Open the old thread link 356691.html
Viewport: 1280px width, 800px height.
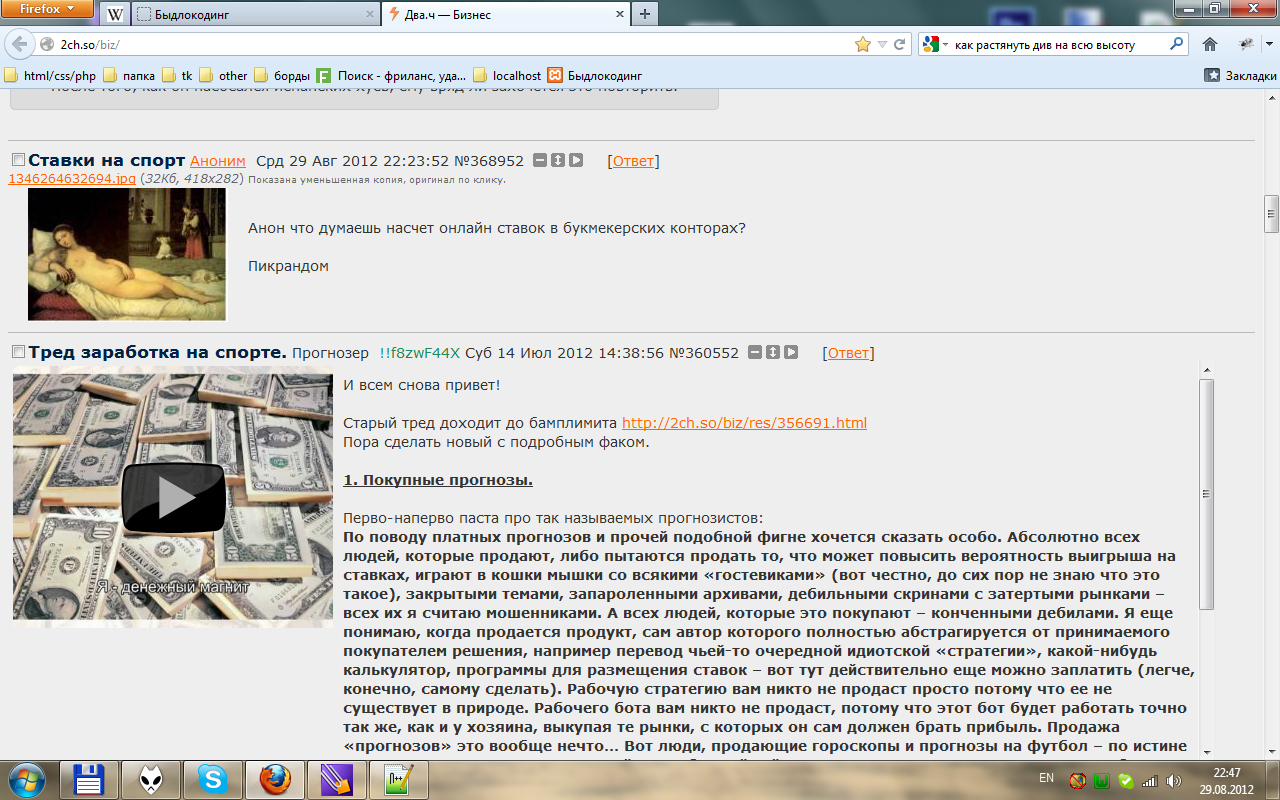744,423
